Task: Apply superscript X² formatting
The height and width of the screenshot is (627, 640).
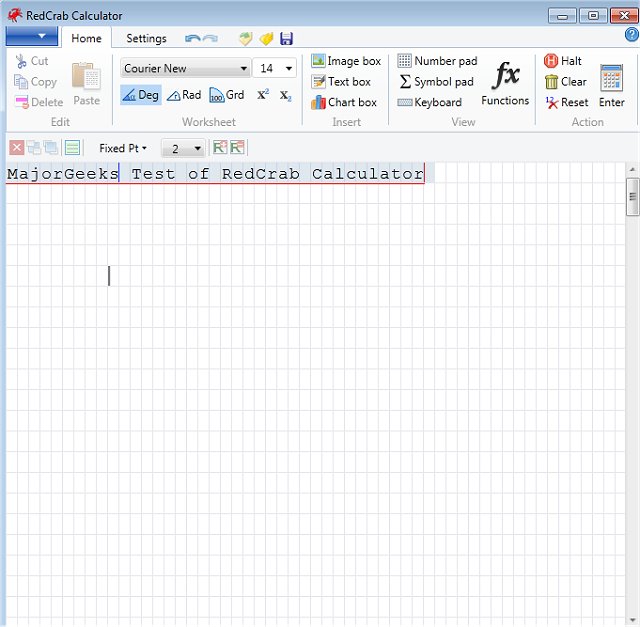Action: 263,95
